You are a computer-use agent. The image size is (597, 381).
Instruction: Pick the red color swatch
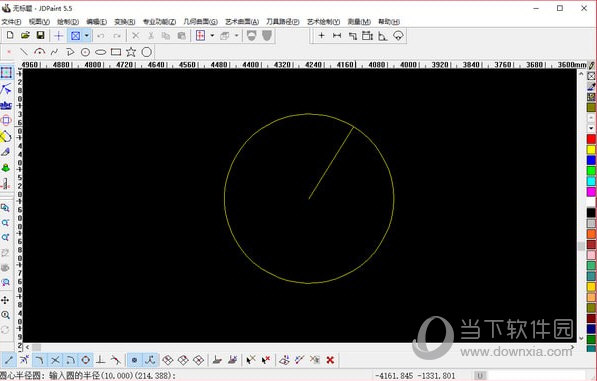click(591, 139)
